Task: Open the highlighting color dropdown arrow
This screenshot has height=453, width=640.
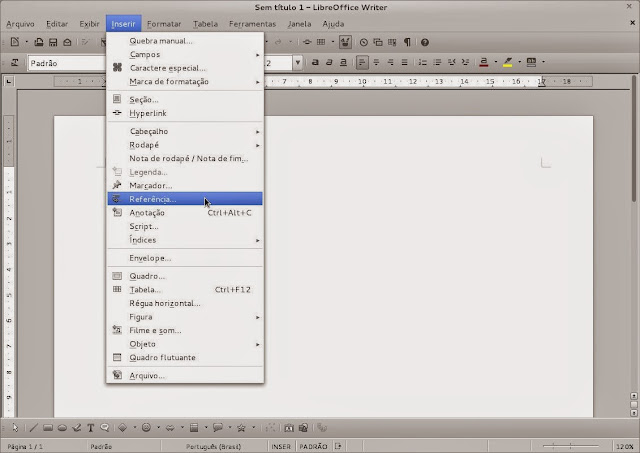Action: (519, 62)
